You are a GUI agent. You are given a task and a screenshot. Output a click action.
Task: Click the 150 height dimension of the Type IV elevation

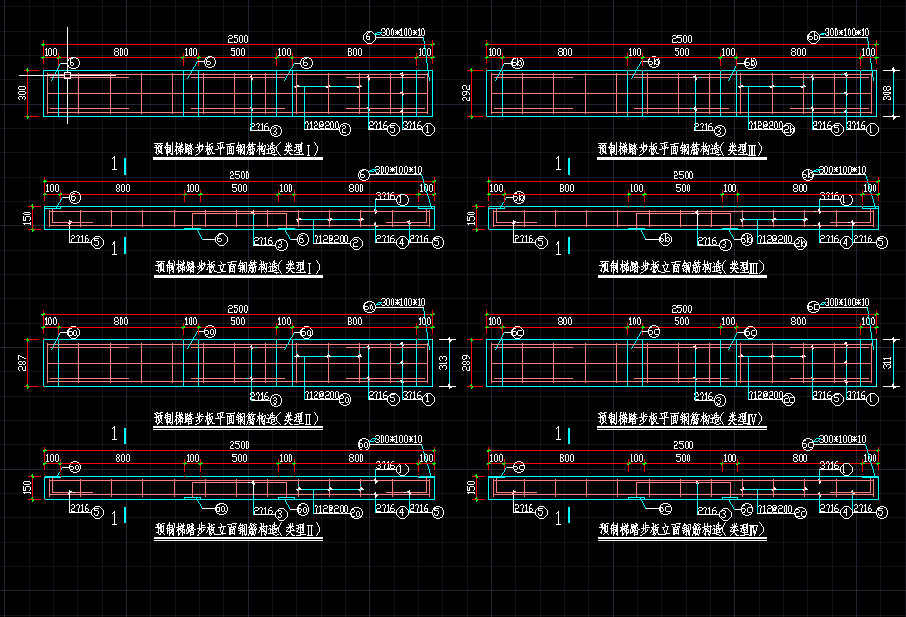471,488
